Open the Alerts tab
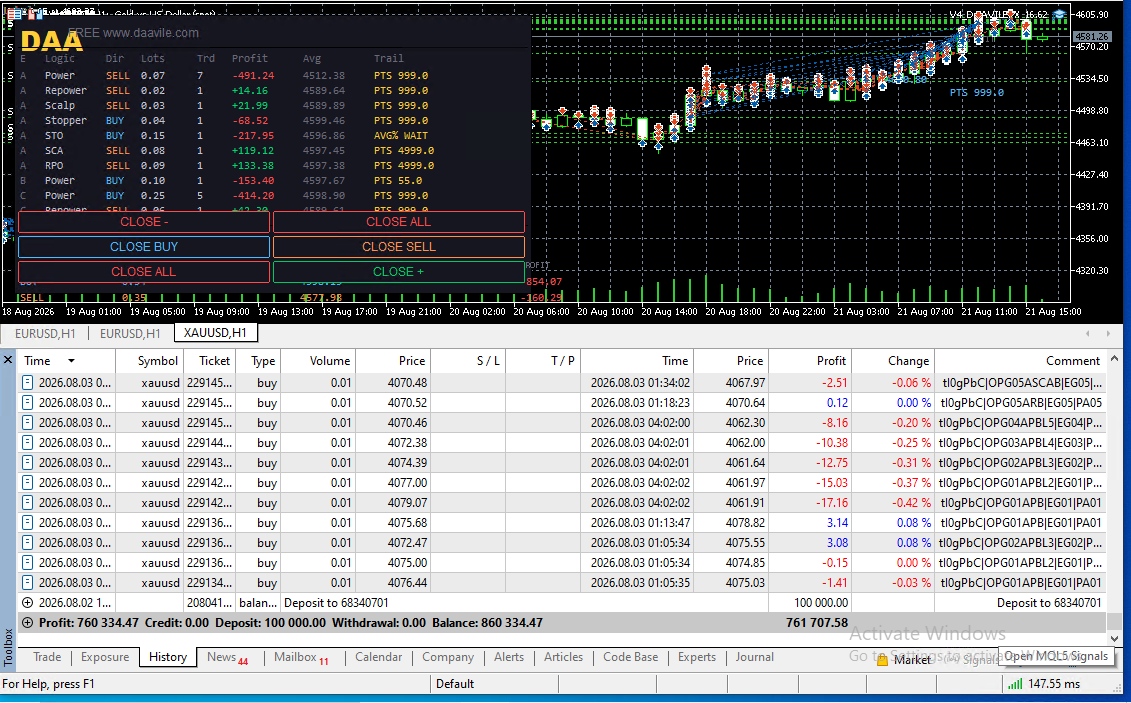The image size is (1131, 703). [509, 657]
